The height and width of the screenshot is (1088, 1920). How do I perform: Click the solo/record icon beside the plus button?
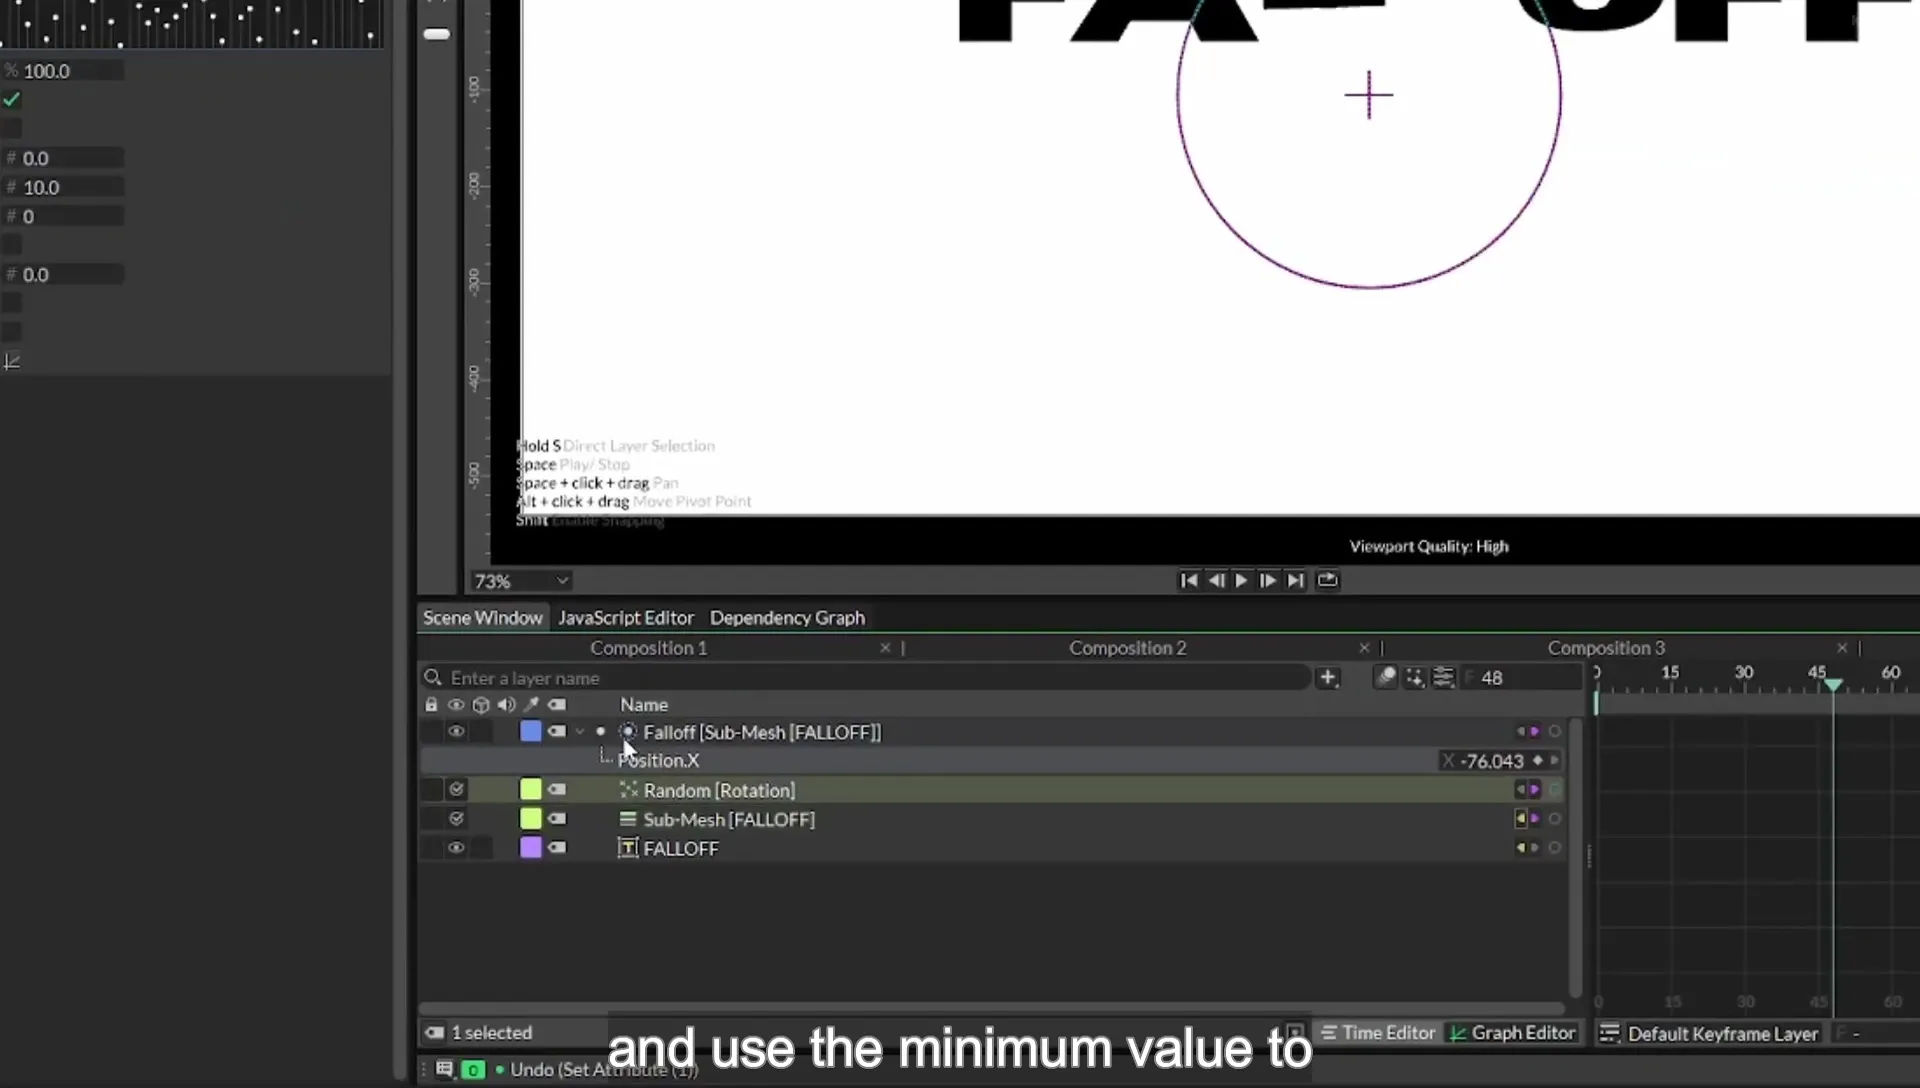(x=1386, y=678)
